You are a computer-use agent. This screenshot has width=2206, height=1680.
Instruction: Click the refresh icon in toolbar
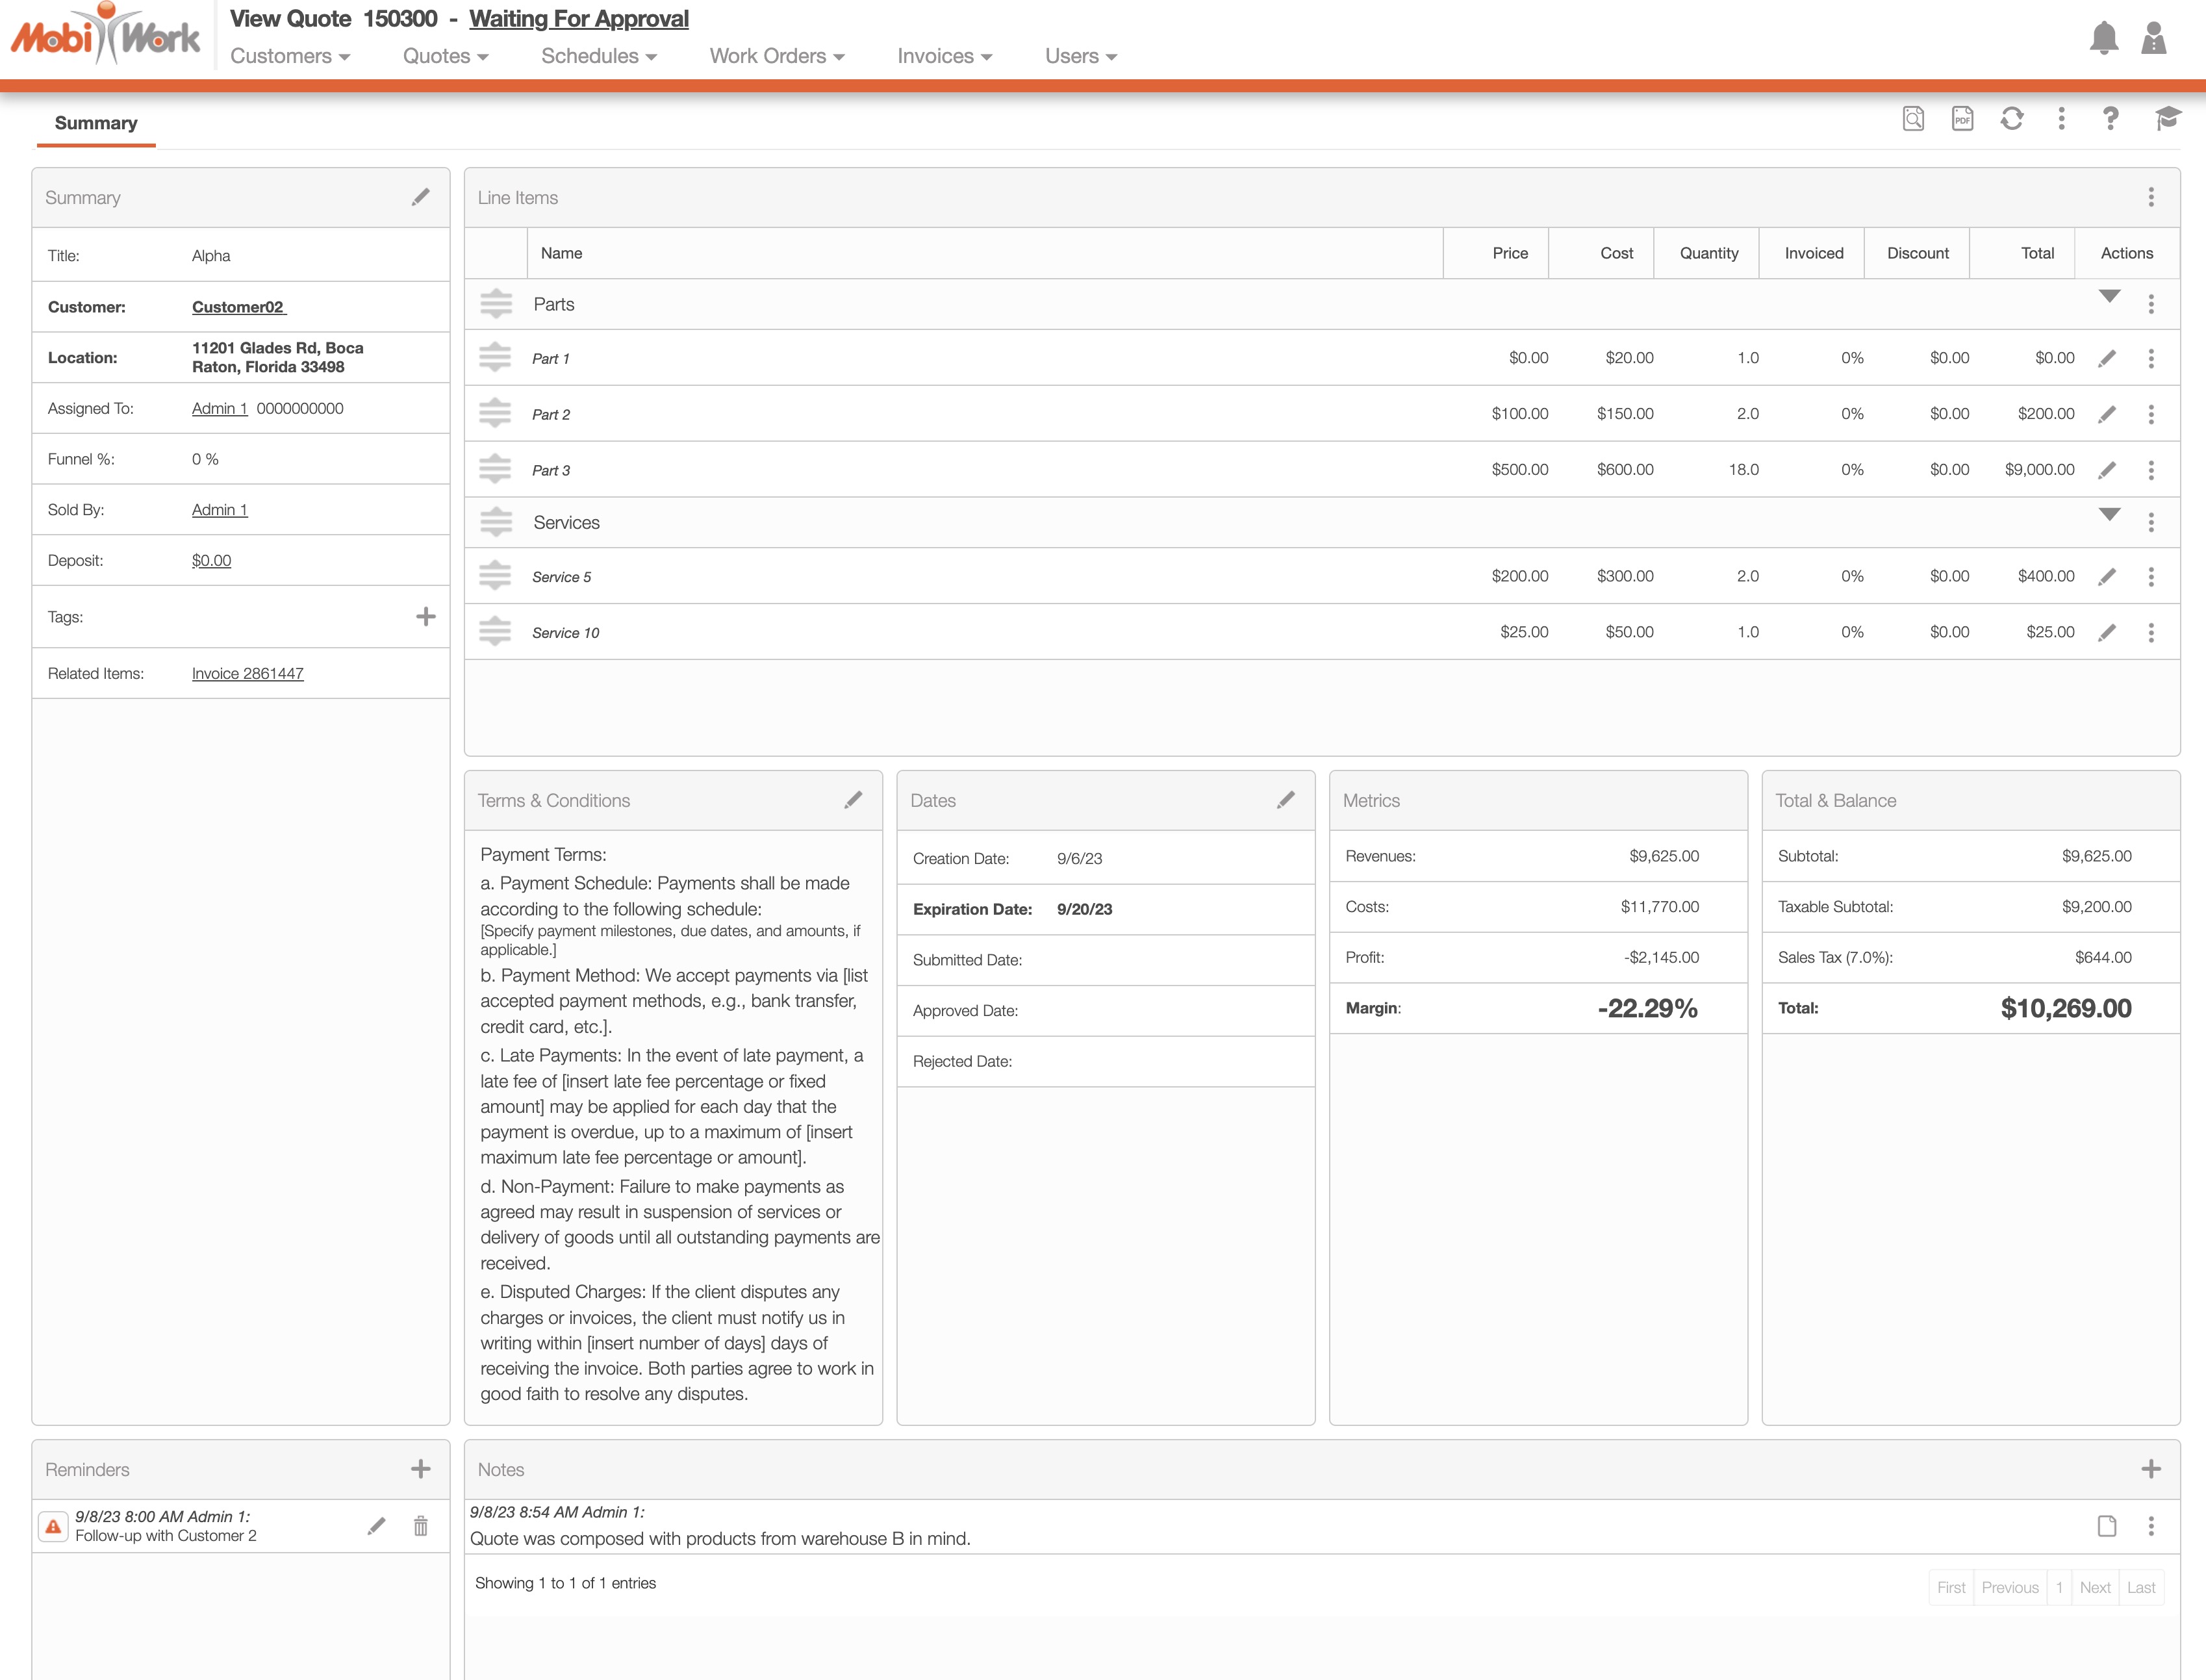tap(2011, 119)
